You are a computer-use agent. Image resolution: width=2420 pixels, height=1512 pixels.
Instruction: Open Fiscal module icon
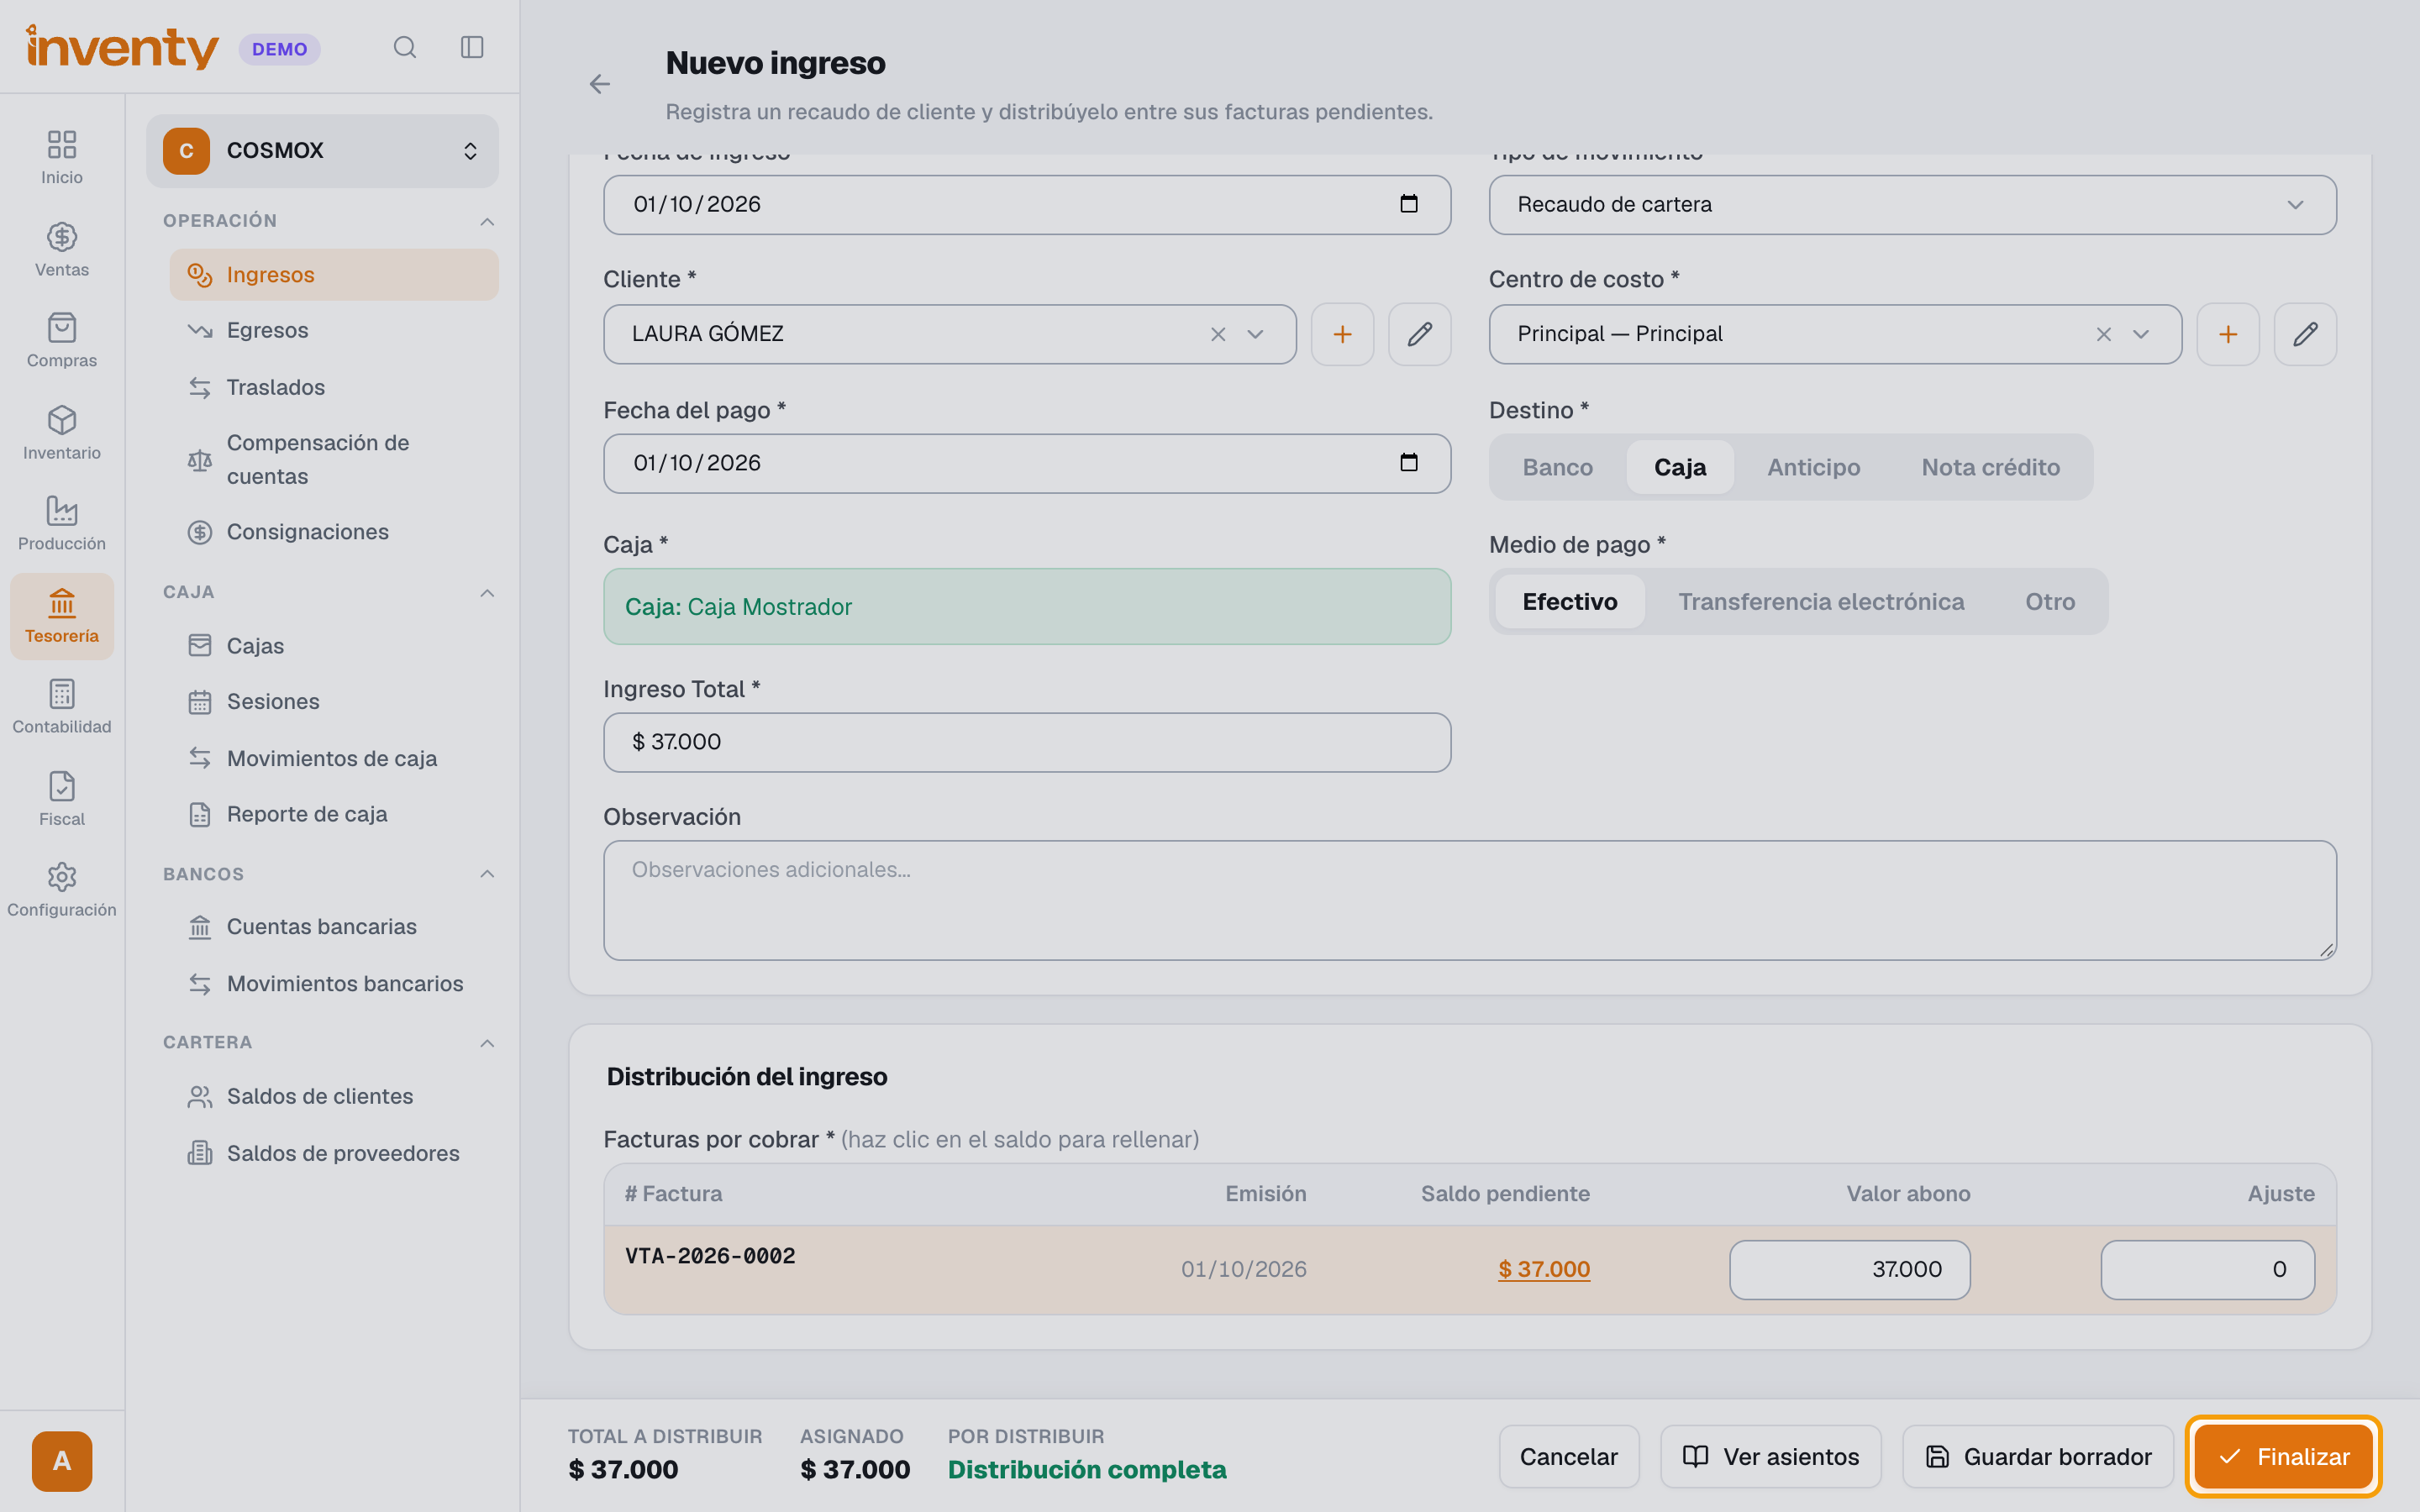[x=62, y=798]
